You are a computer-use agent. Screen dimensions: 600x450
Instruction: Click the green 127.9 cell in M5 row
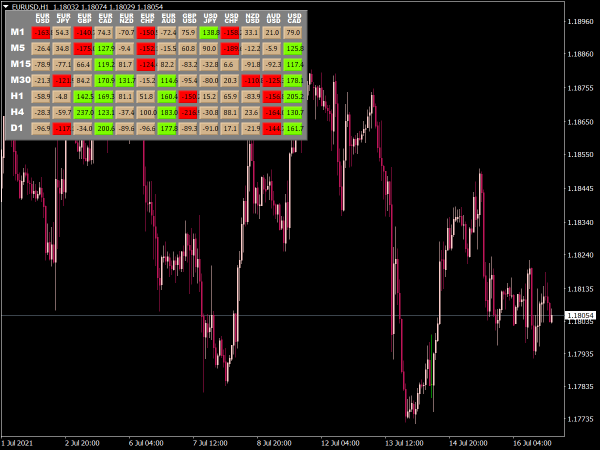[x=104, y=49]
